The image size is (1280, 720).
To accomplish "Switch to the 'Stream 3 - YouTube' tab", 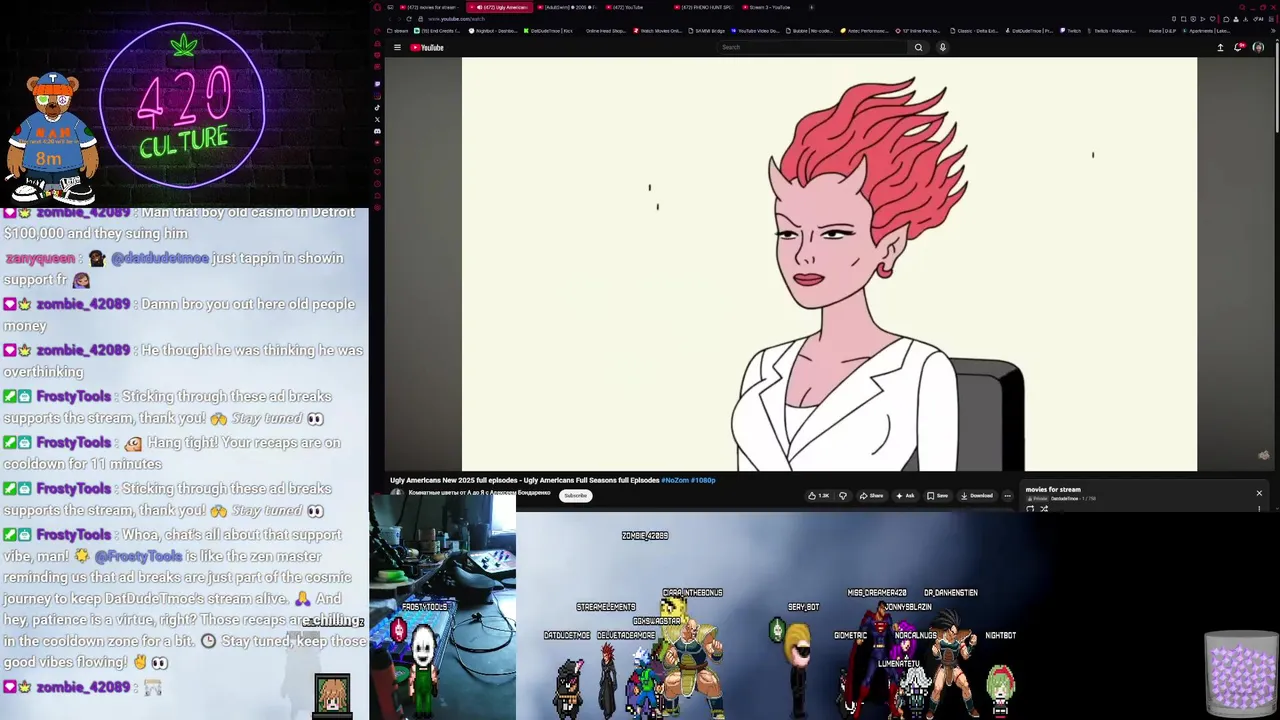I will click(770, 7).
